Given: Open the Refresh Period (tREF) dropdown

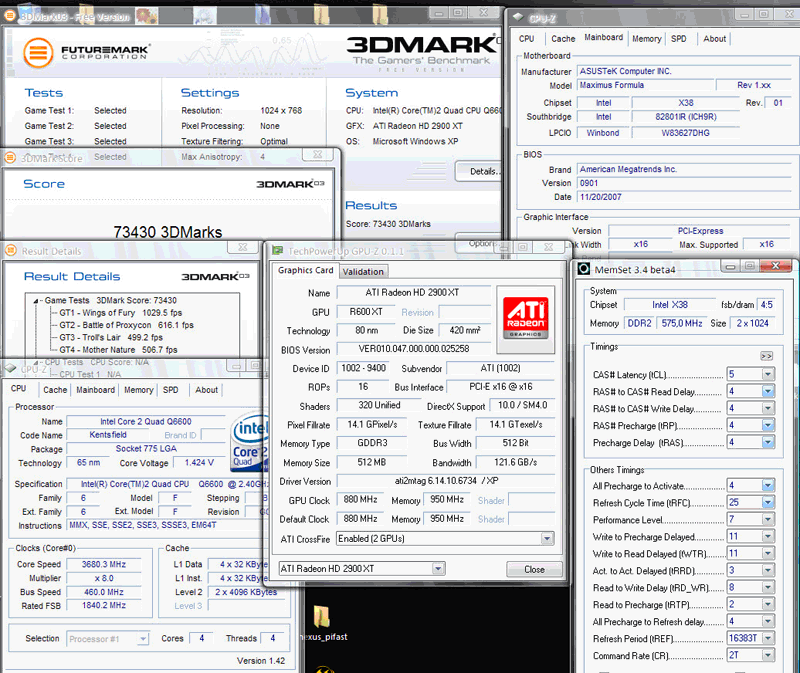Looking at the screenshot, I should pyautogui.click(x=768, y=638).
